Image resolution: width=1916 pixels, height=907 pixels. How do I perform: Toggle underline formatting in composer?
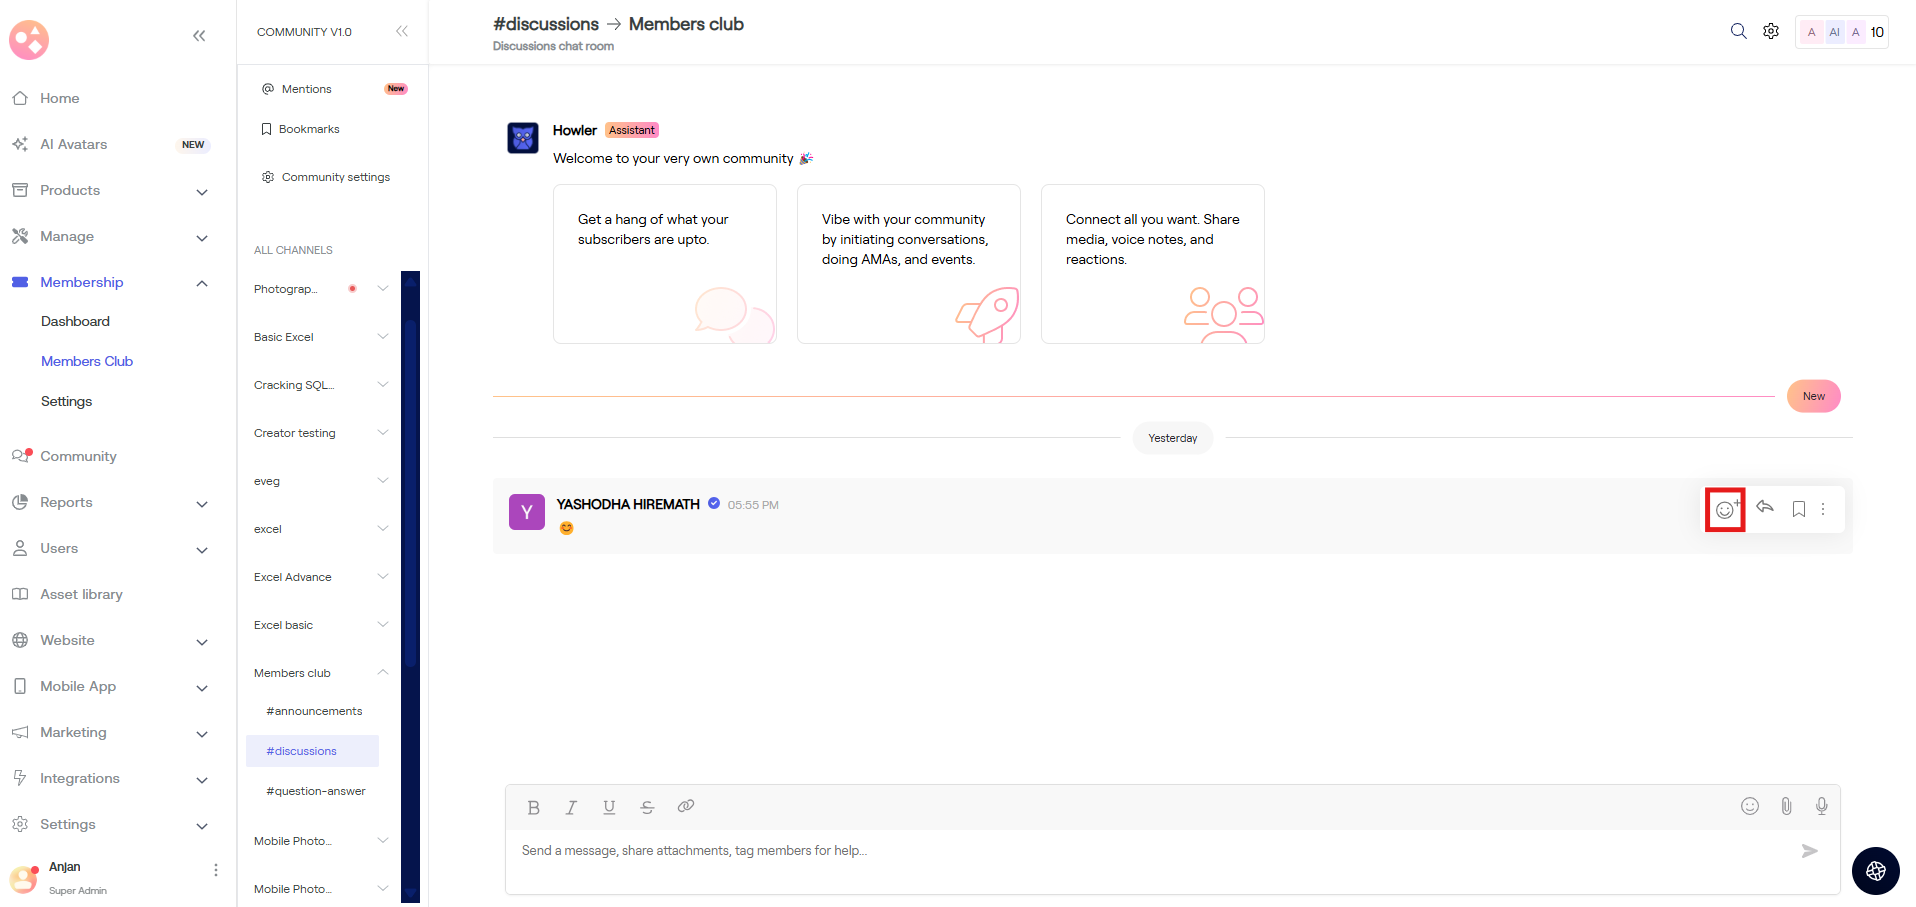click(609, 808)
